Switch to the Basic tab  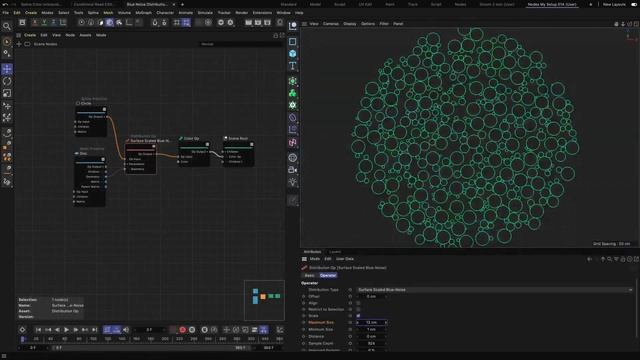pos(310,276)
